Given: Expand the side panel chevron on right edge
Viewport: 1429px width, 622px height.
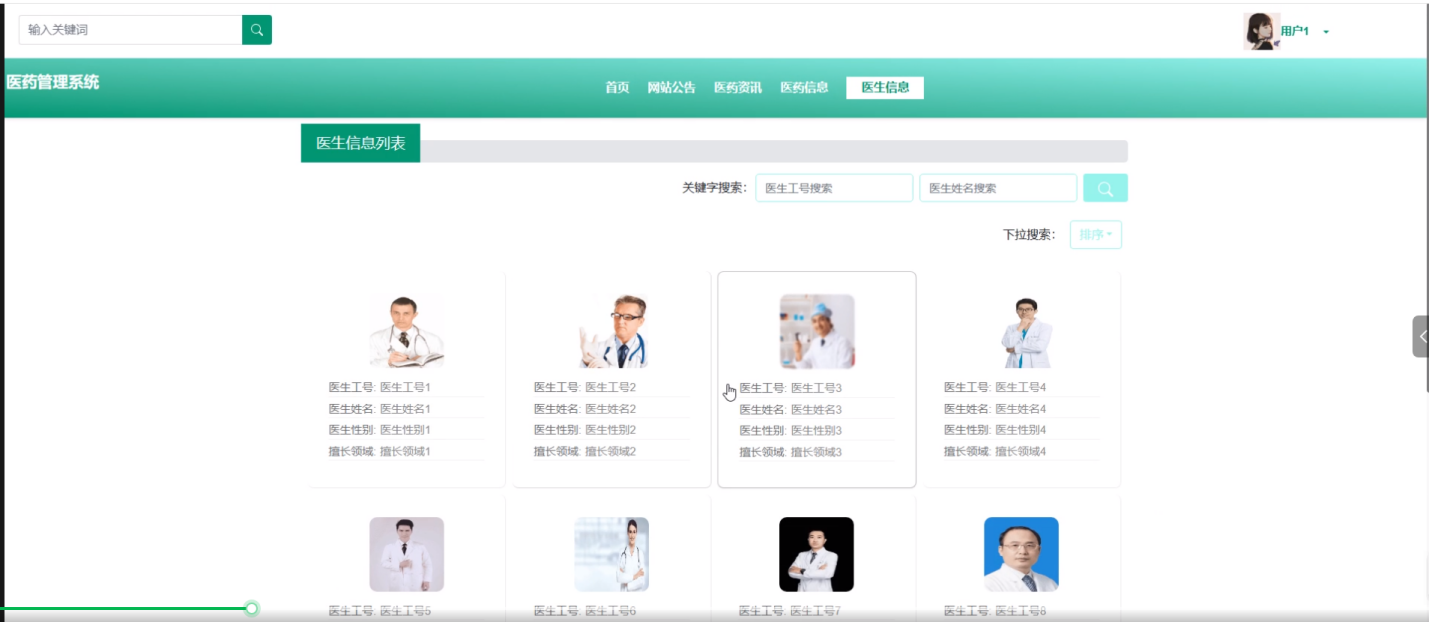Looking at the screenshot, I should [x=1421, y=337].
